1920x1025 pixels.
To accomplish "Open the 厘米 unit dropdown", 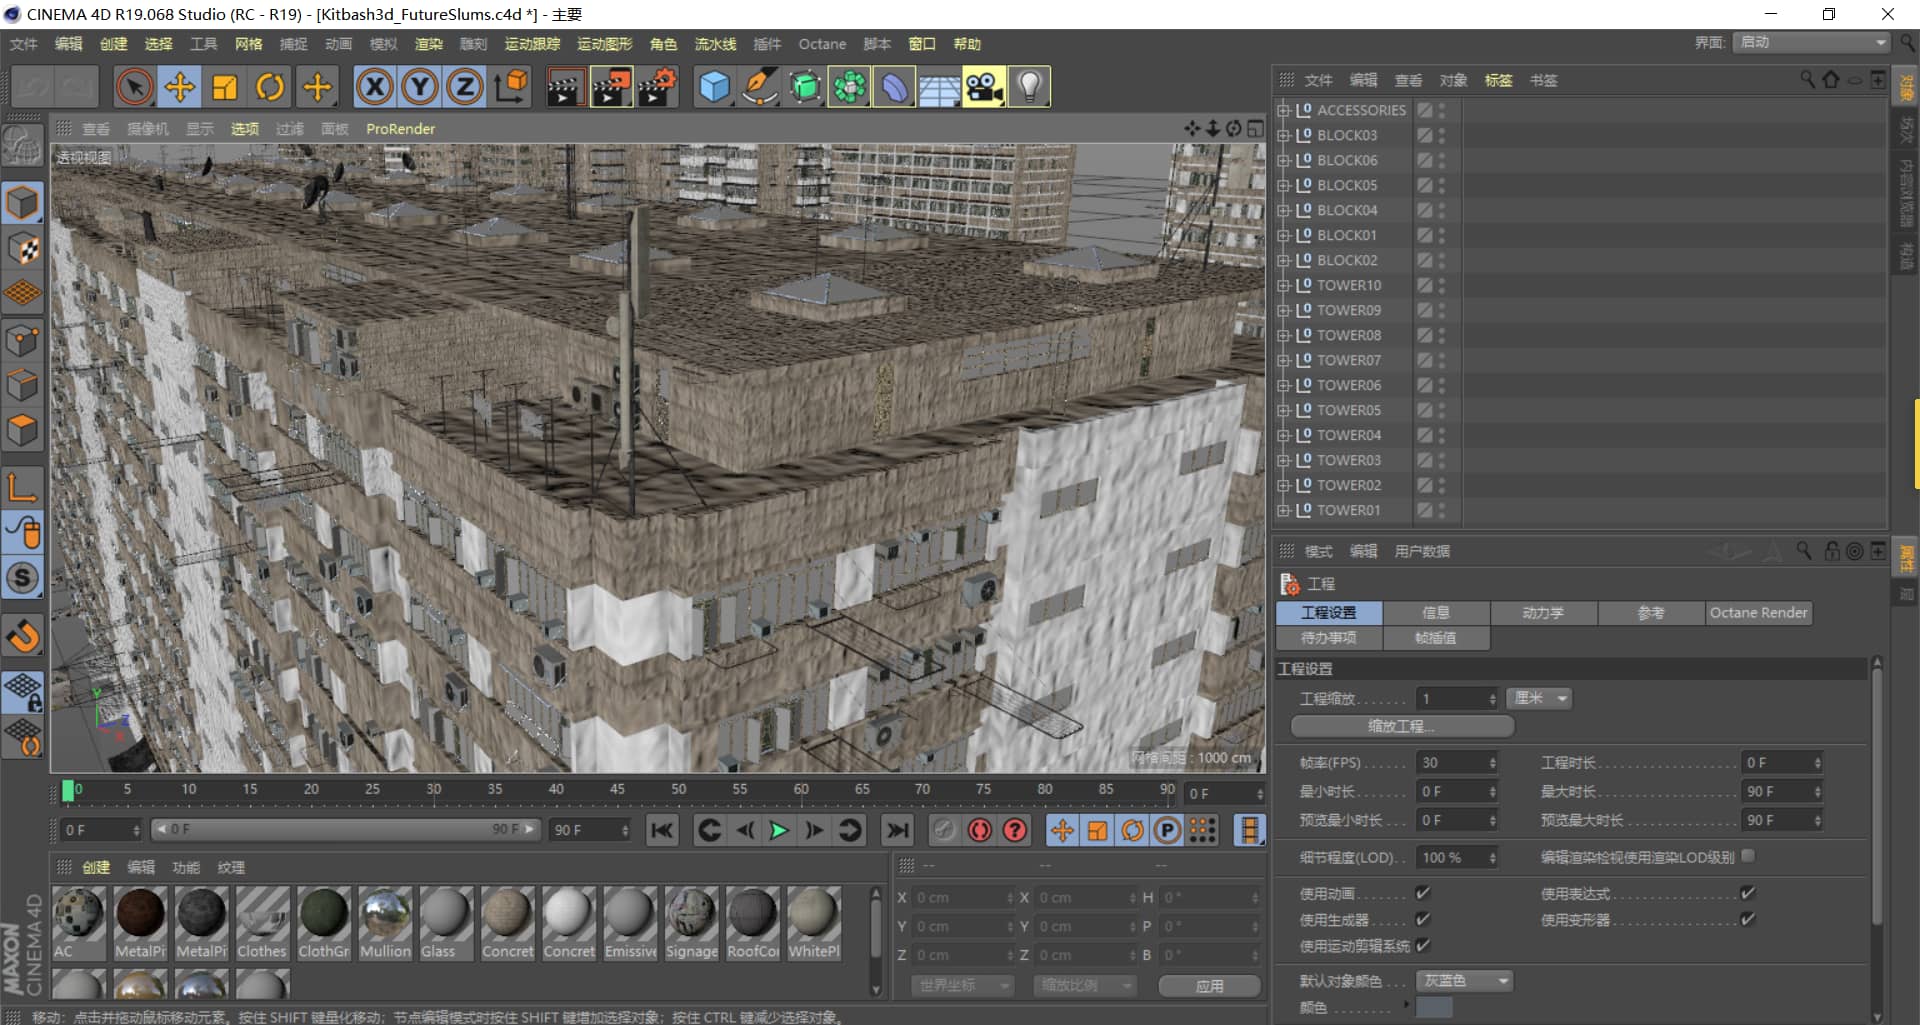I will (1540, 698).
